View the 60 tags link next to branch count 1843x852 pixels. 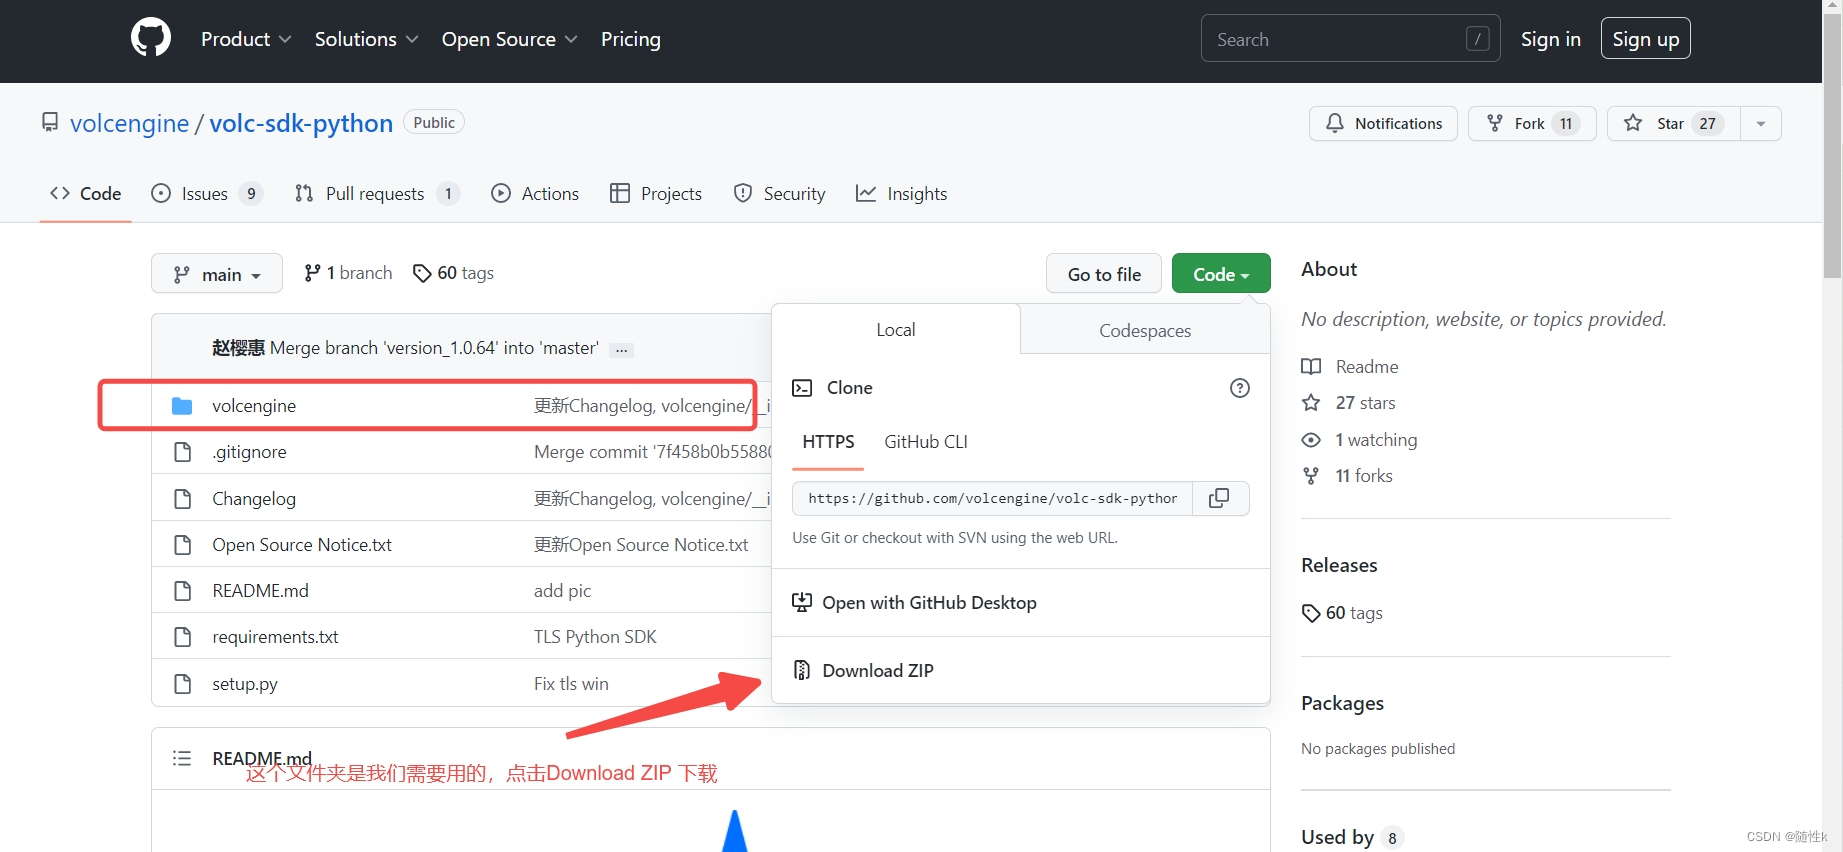click(453, 273)
